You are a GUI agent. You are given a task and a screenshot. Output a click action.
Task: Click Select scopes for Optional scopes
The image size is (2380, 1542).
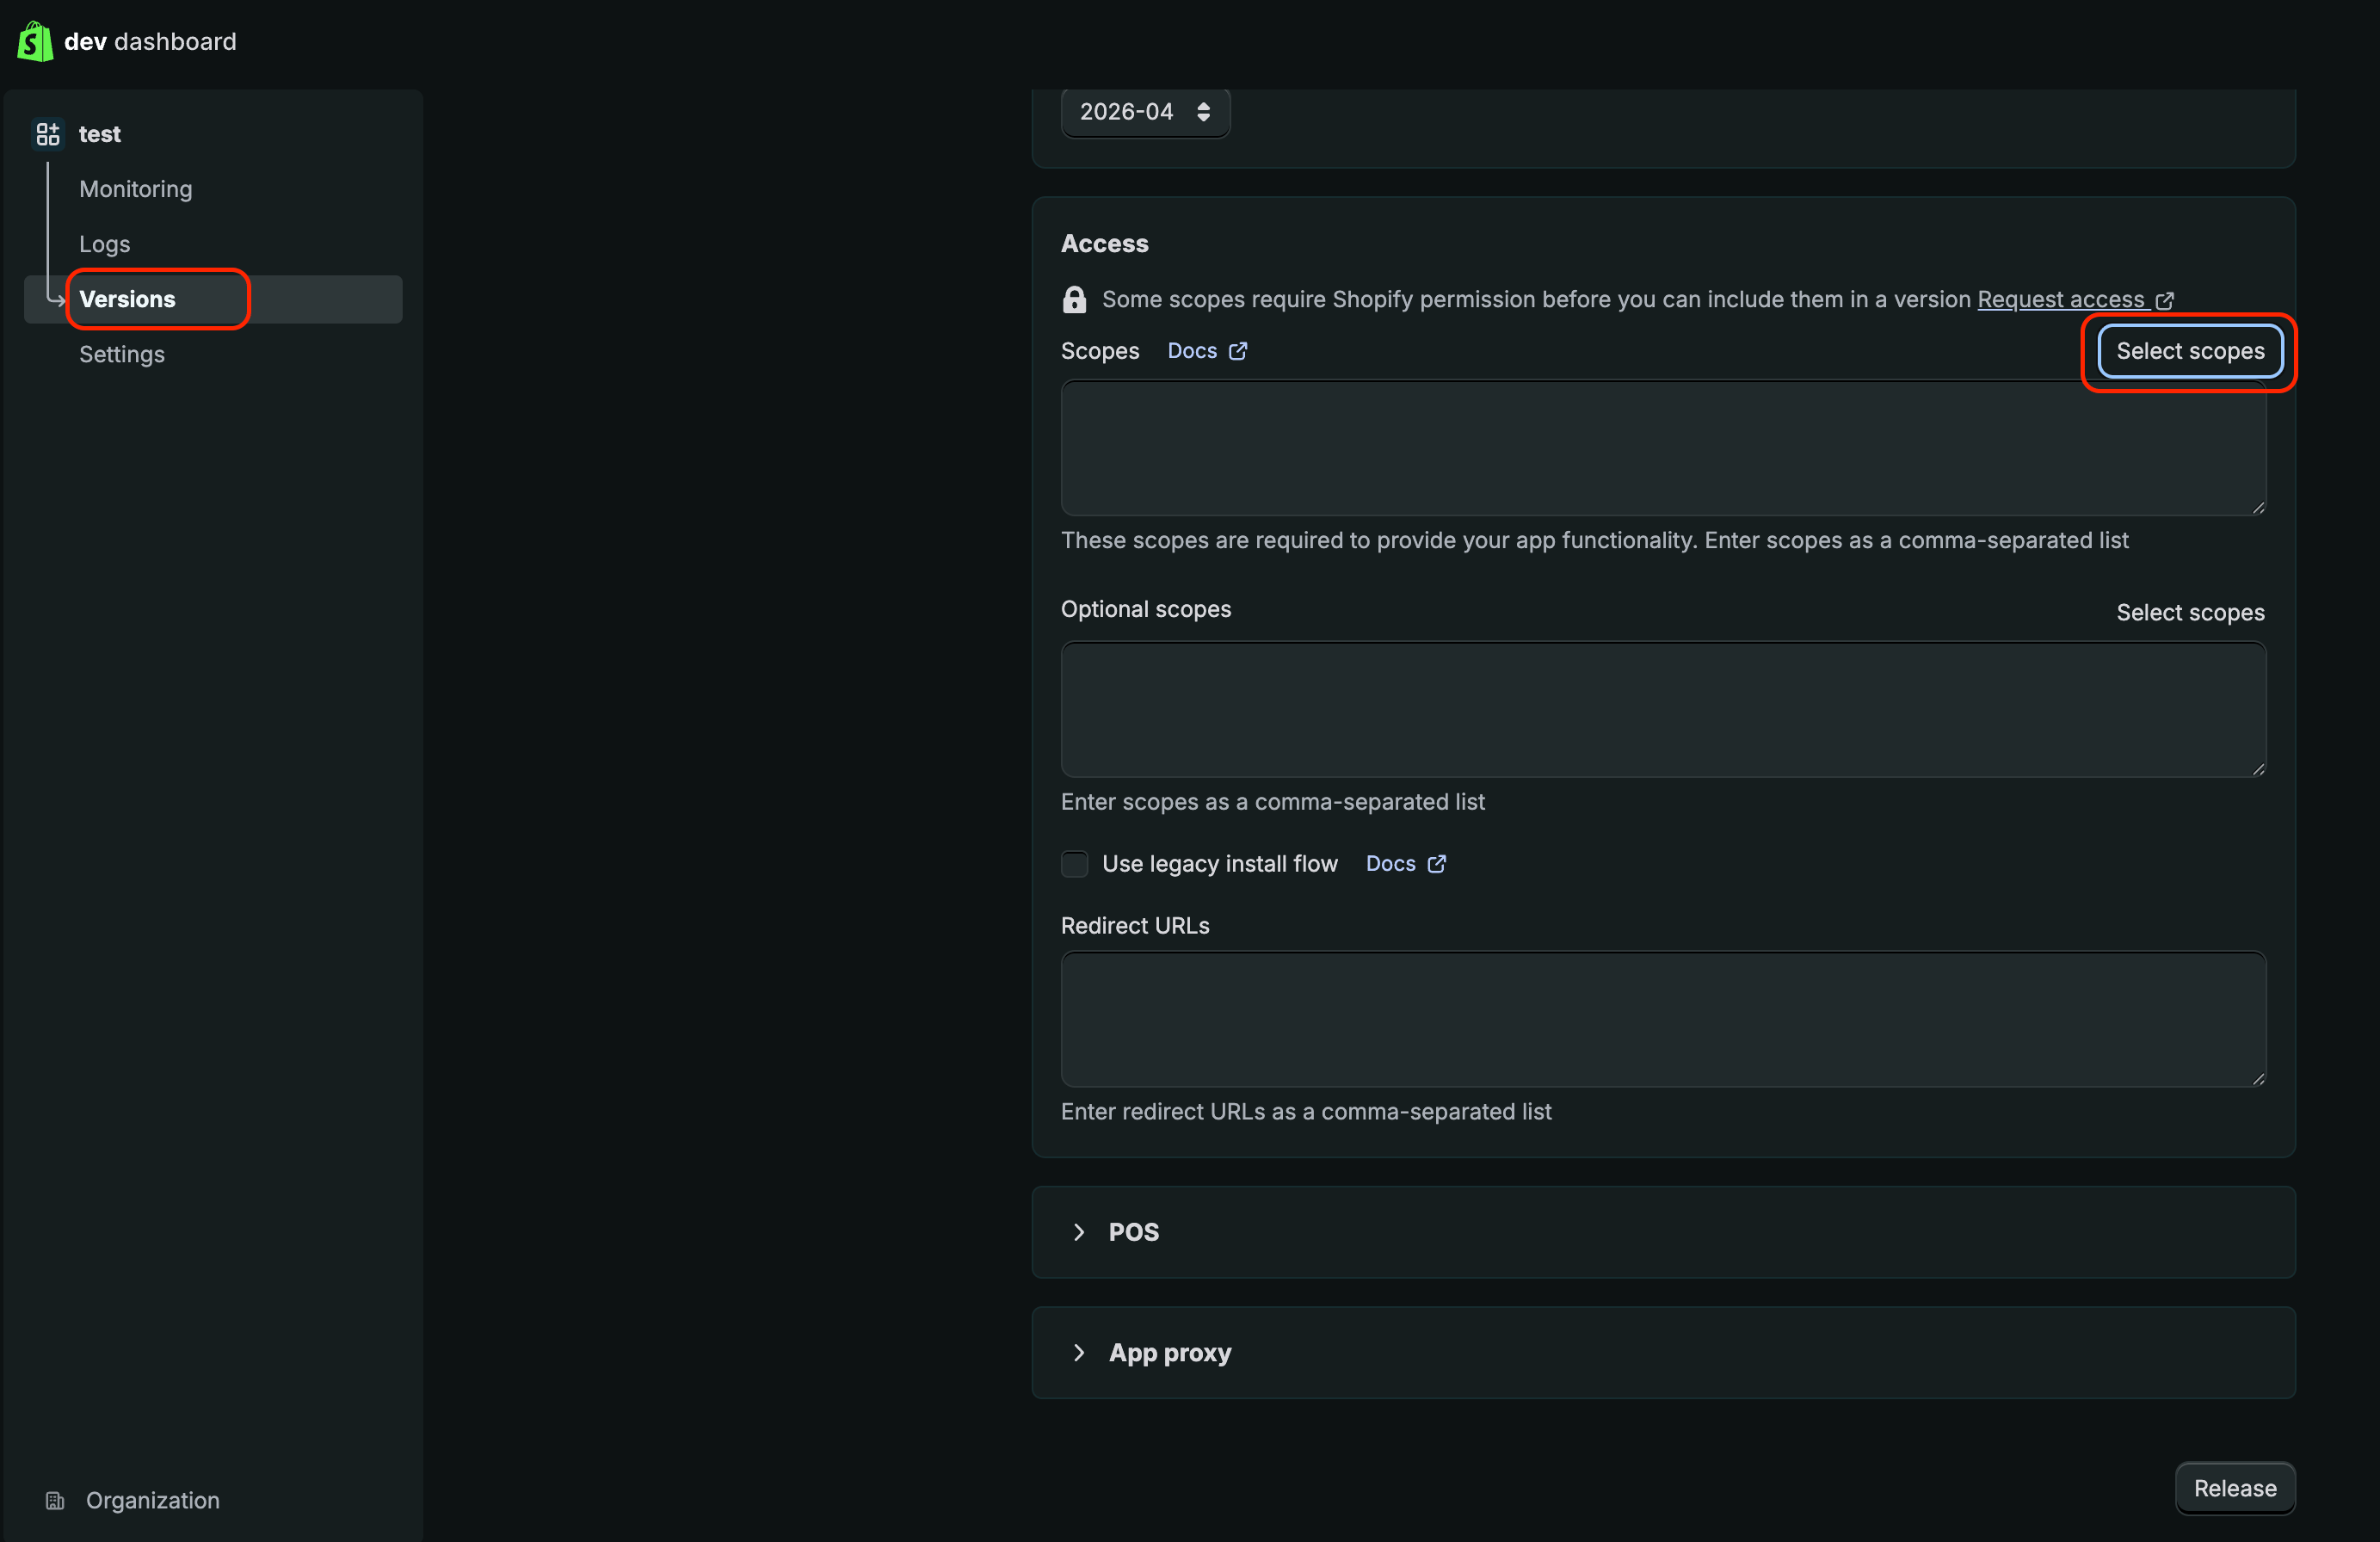[x=2190, y=613]
